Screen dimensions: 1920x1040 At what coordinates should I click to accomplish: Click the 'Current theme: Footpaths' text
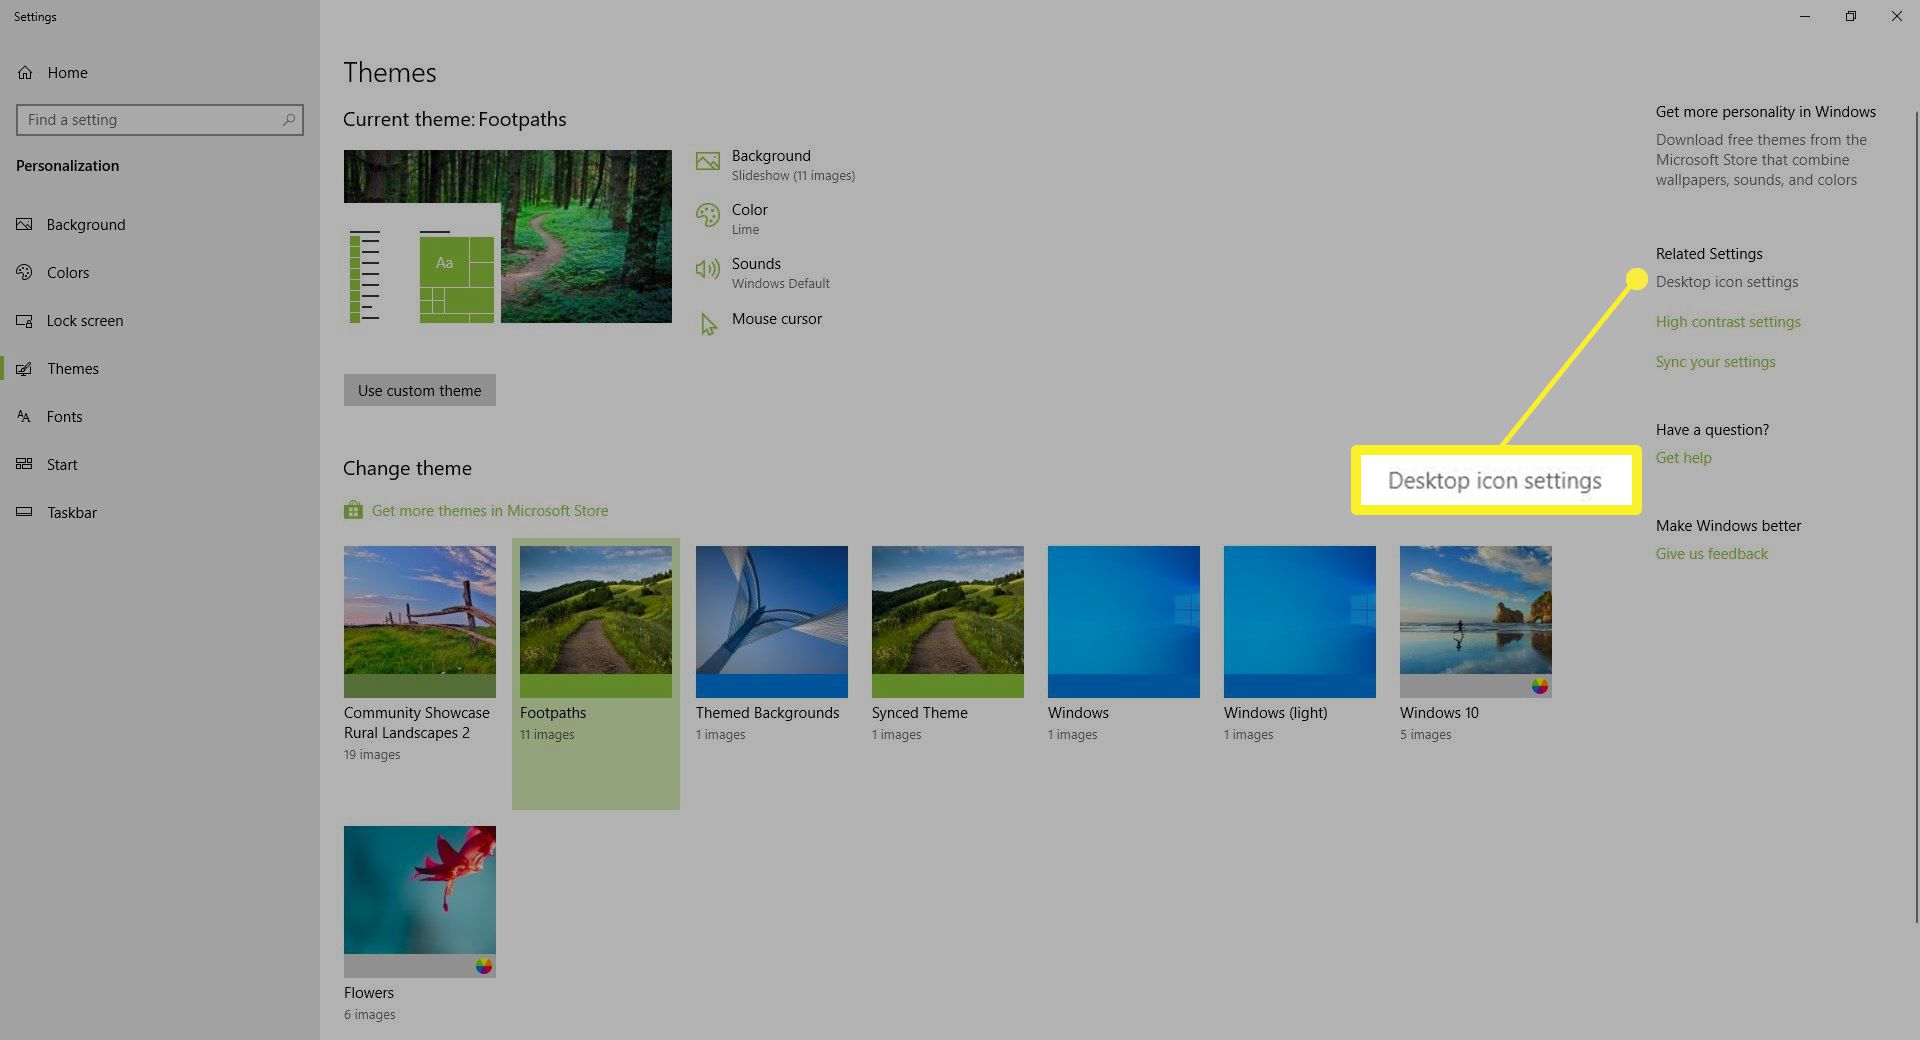tap(455, 120)
